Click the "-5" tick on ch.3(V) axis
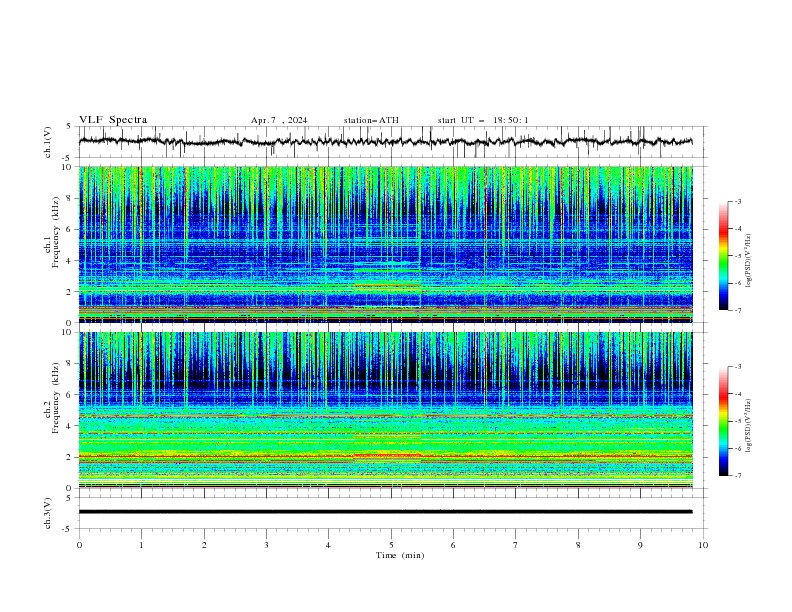 click(x=68, y=529)
